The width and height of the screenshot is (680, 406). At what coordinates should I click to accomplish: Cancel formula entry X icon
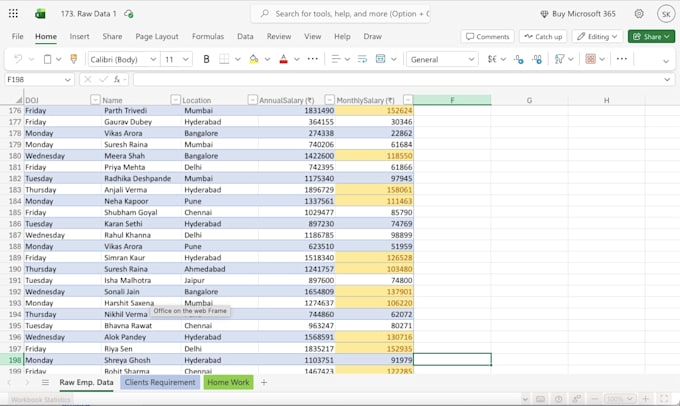click(88, 79)
